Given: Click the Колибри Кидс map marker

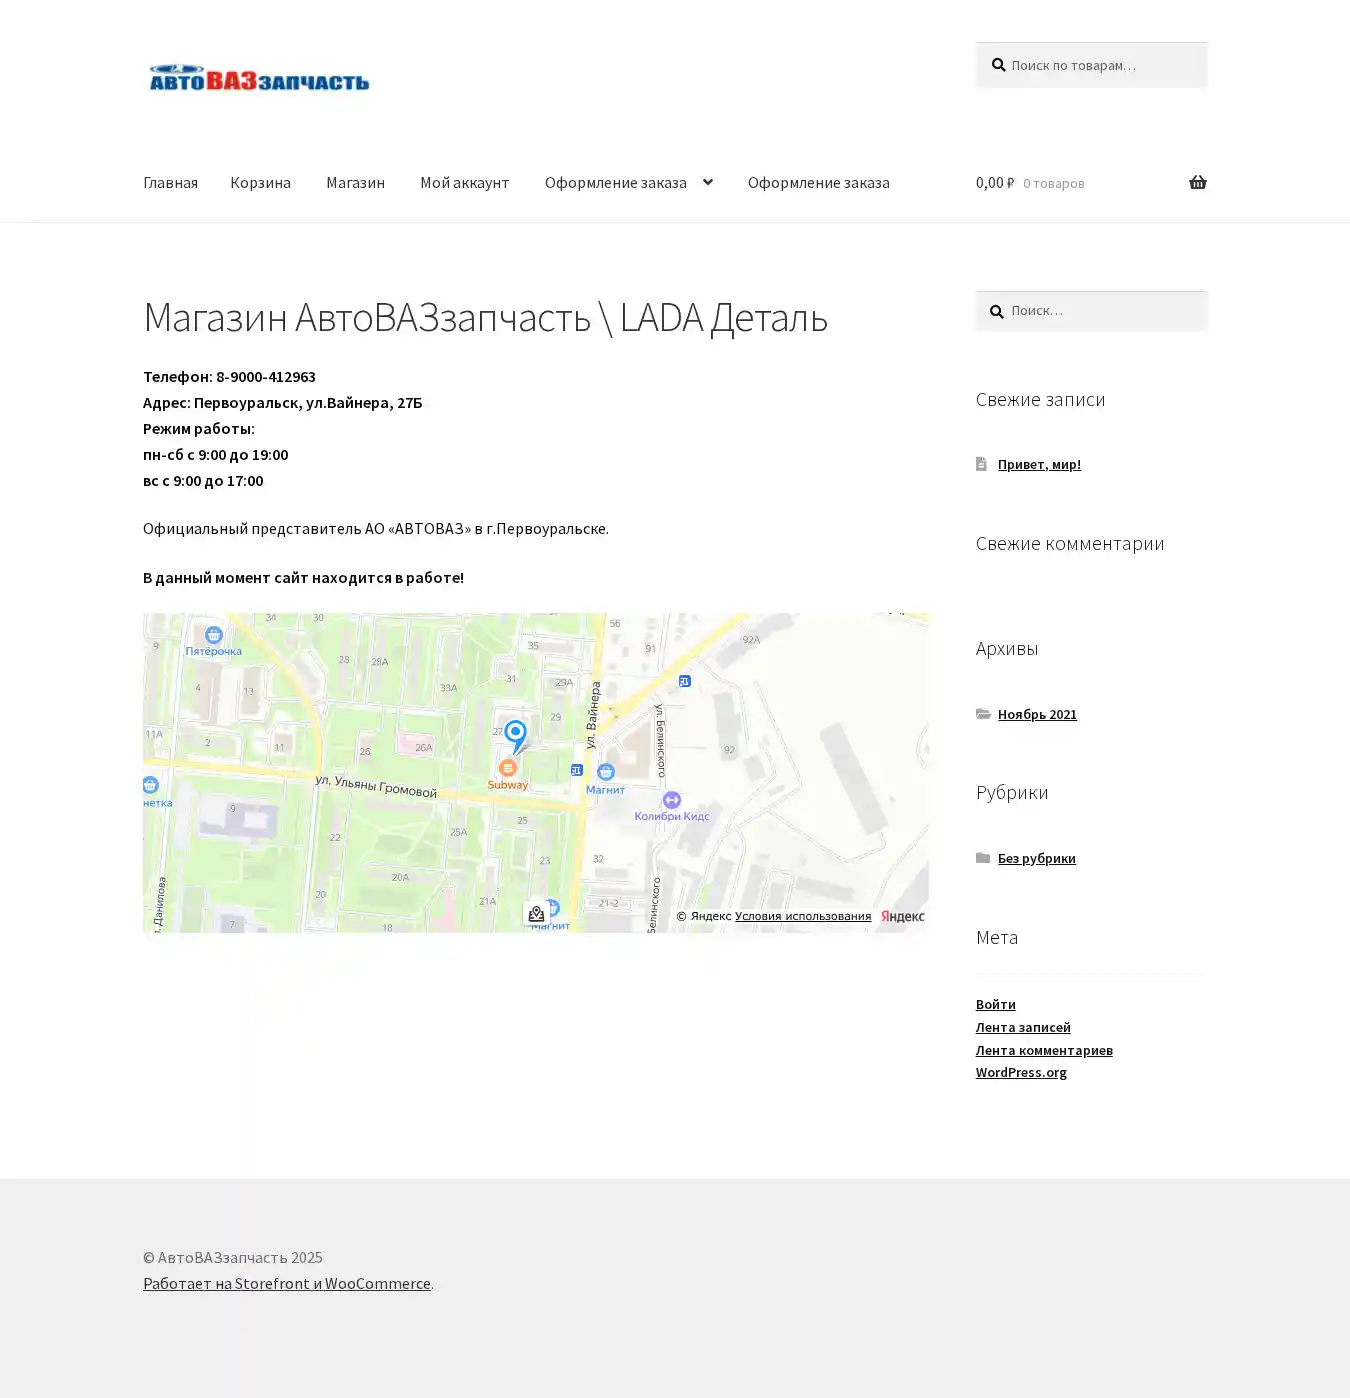Looking at the screenshot, I should coord(672,800).
